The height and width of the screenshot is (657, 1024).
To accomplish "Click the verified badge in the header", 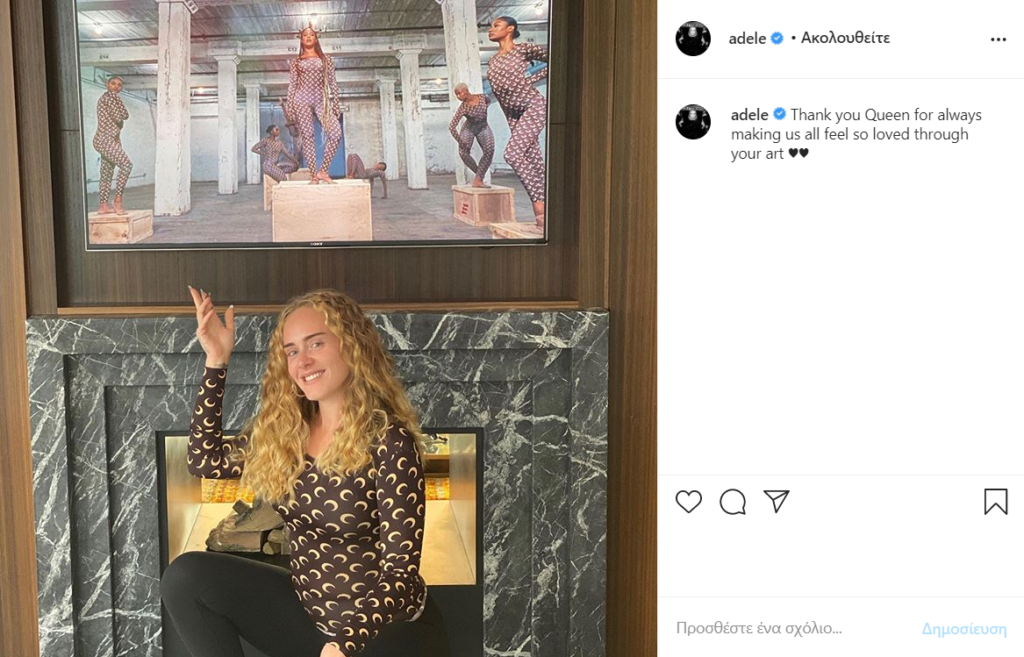I will point(777,38).
